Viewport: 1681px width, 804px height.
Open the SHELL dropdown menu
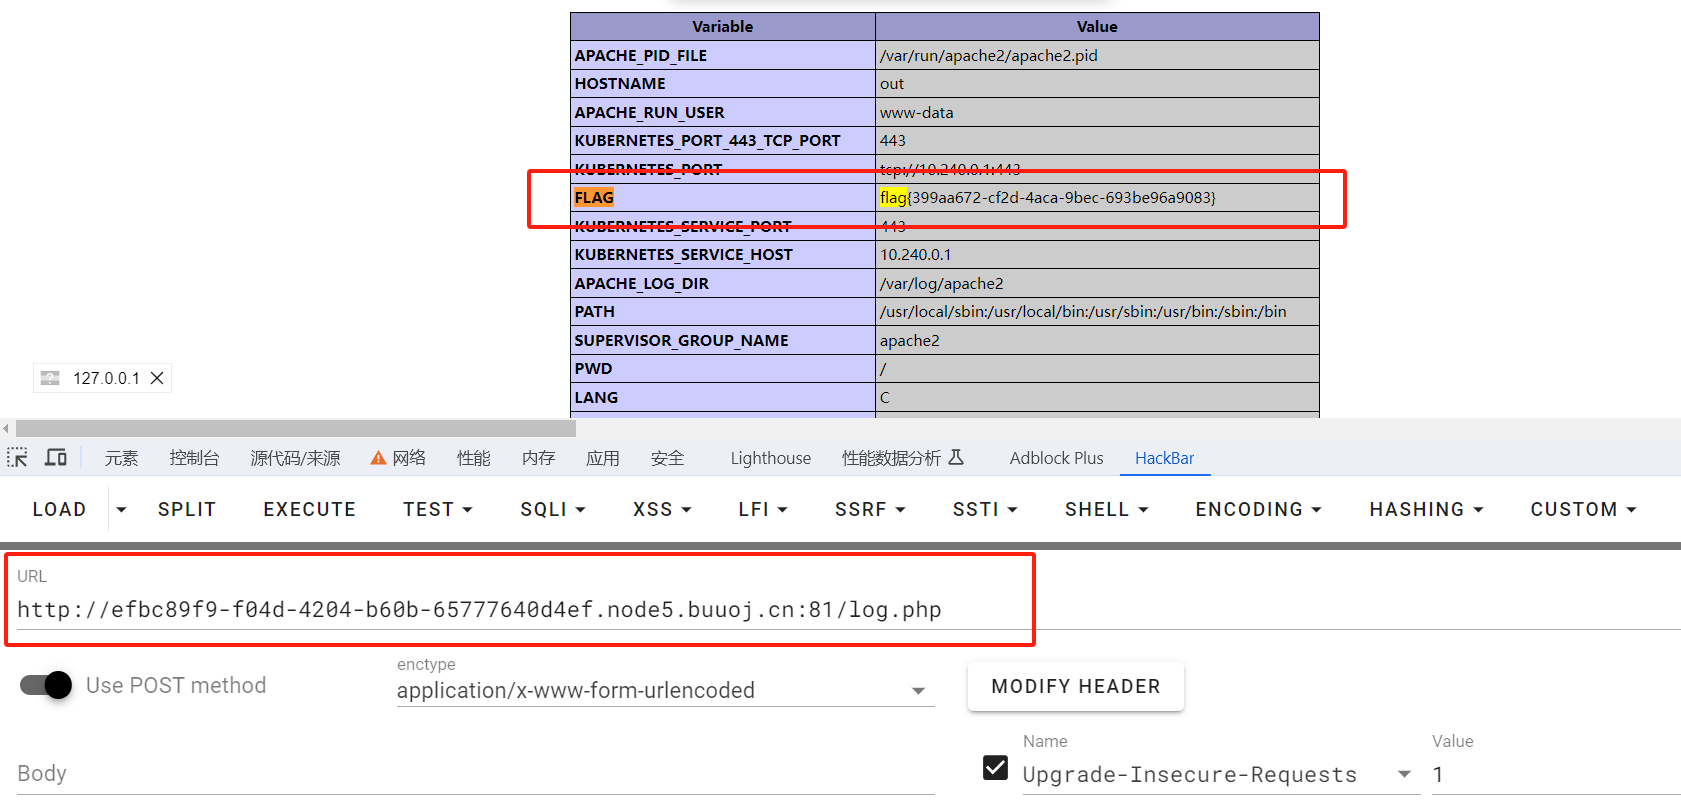[1106, 509]
